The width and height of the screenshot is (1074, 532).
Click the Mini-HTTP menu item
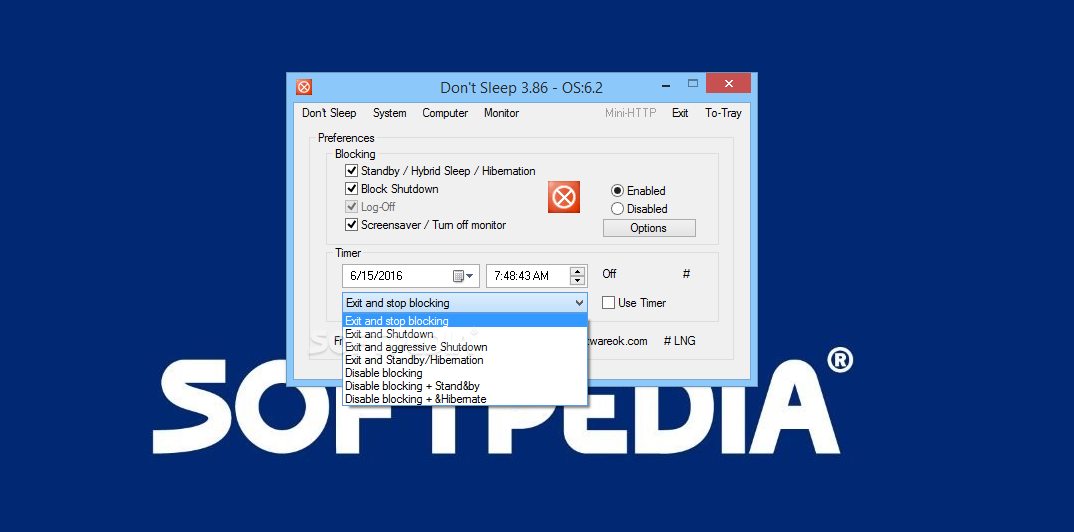pyautogui.click(x=630, y=113)
